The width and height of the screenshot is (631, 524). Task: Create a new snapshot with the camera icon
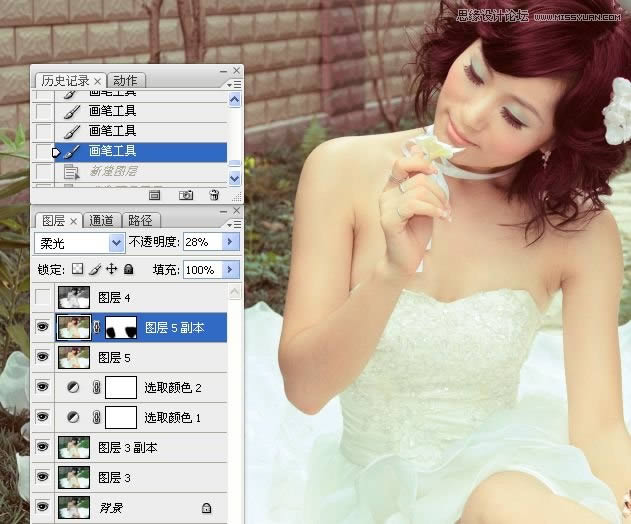pyautogui.click(x=185, y=195)
